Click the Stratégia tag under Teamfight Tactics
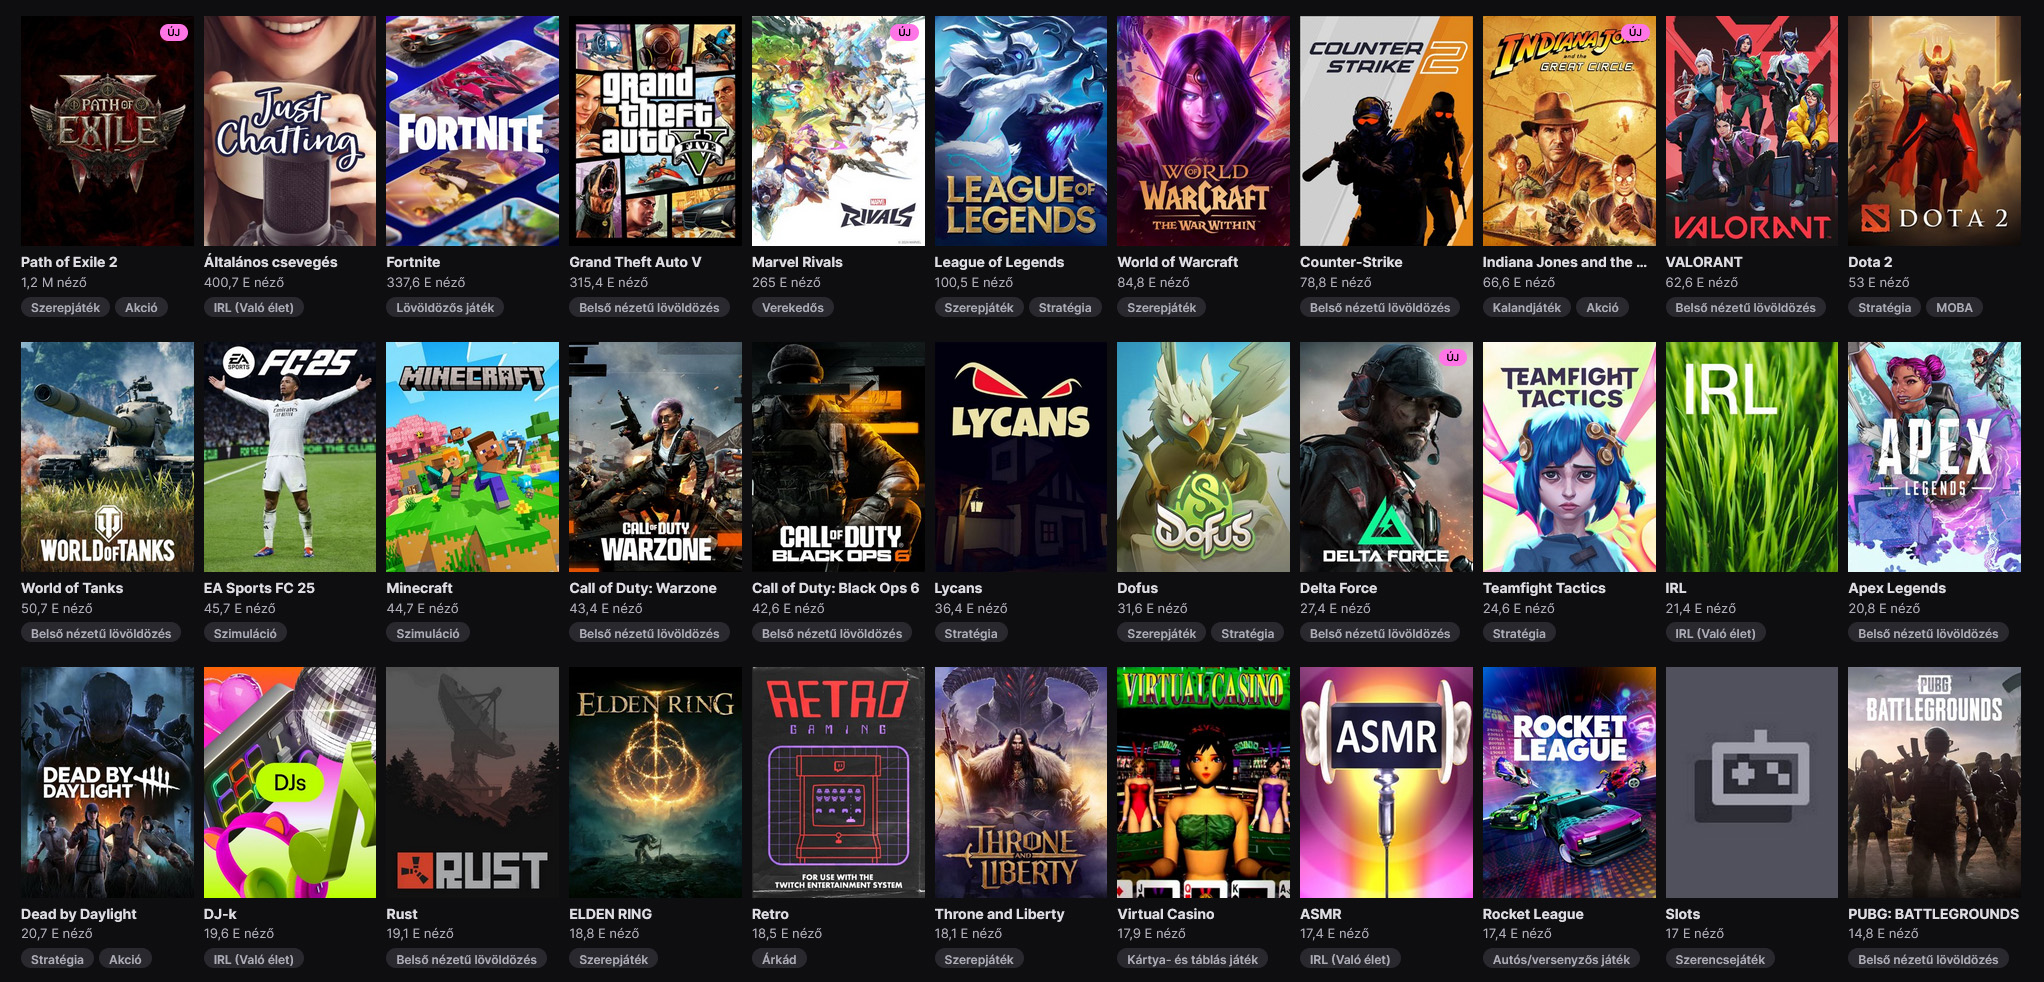 pyautogui.click(x=1519, y=634)
